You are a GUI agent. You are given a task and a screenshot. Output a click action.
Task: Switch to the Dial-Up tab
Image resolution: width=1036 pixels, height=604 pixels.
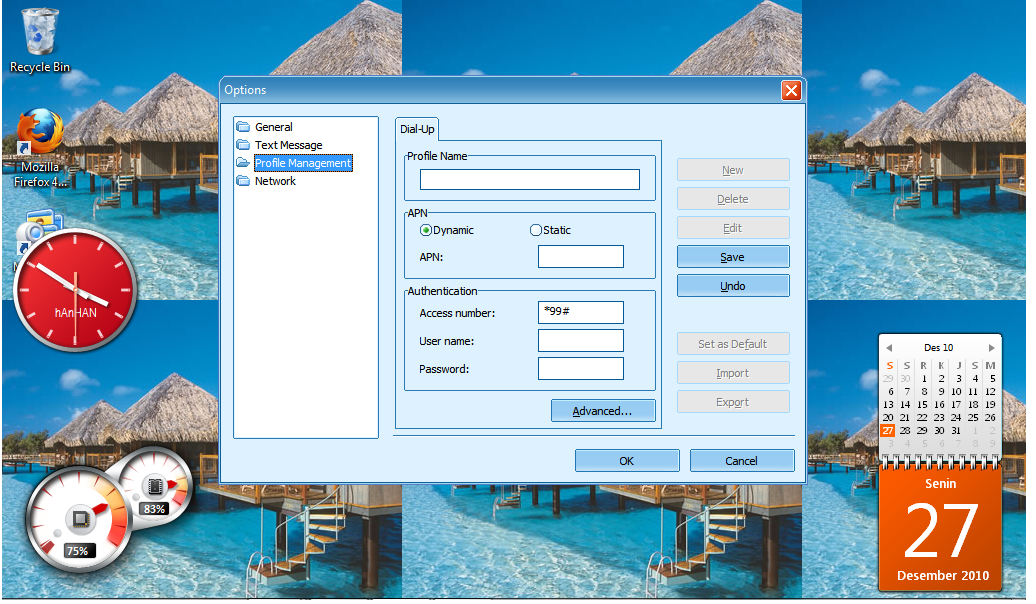pos(417,129)
